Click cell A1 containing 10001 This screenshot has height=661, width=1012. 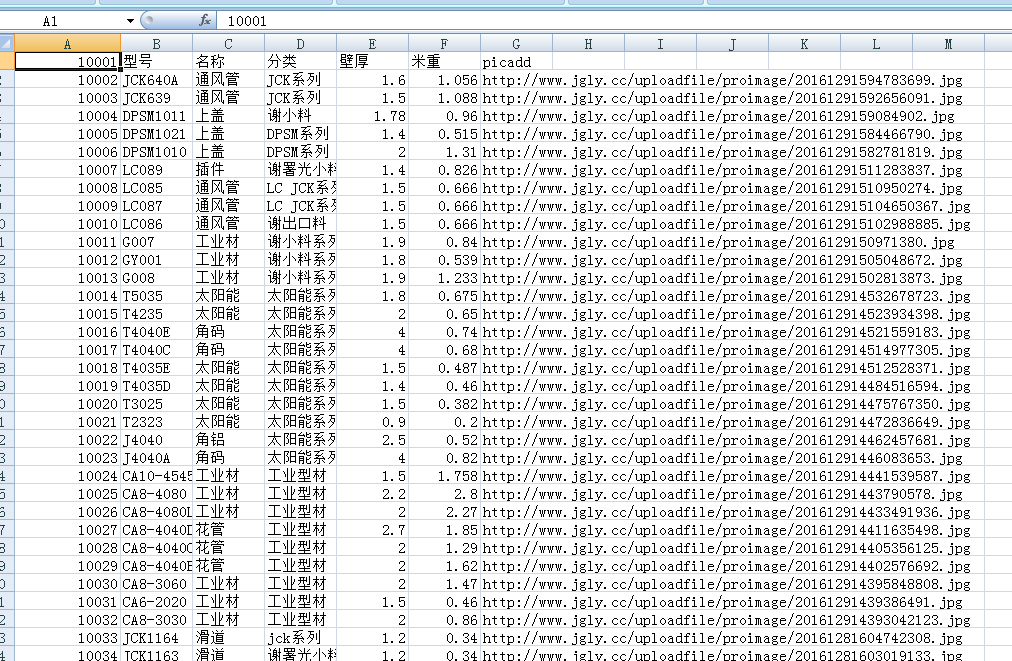(67, 61)
